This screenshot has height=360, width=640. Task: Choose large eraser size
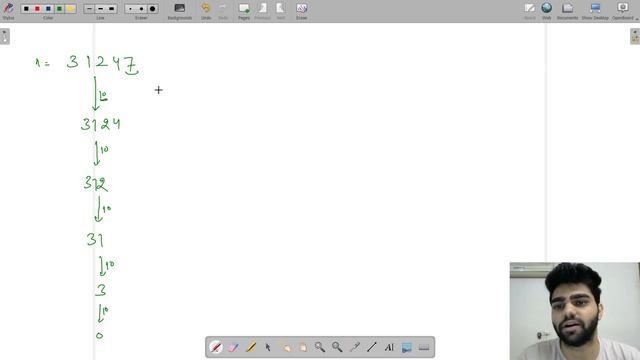[152, 9]
